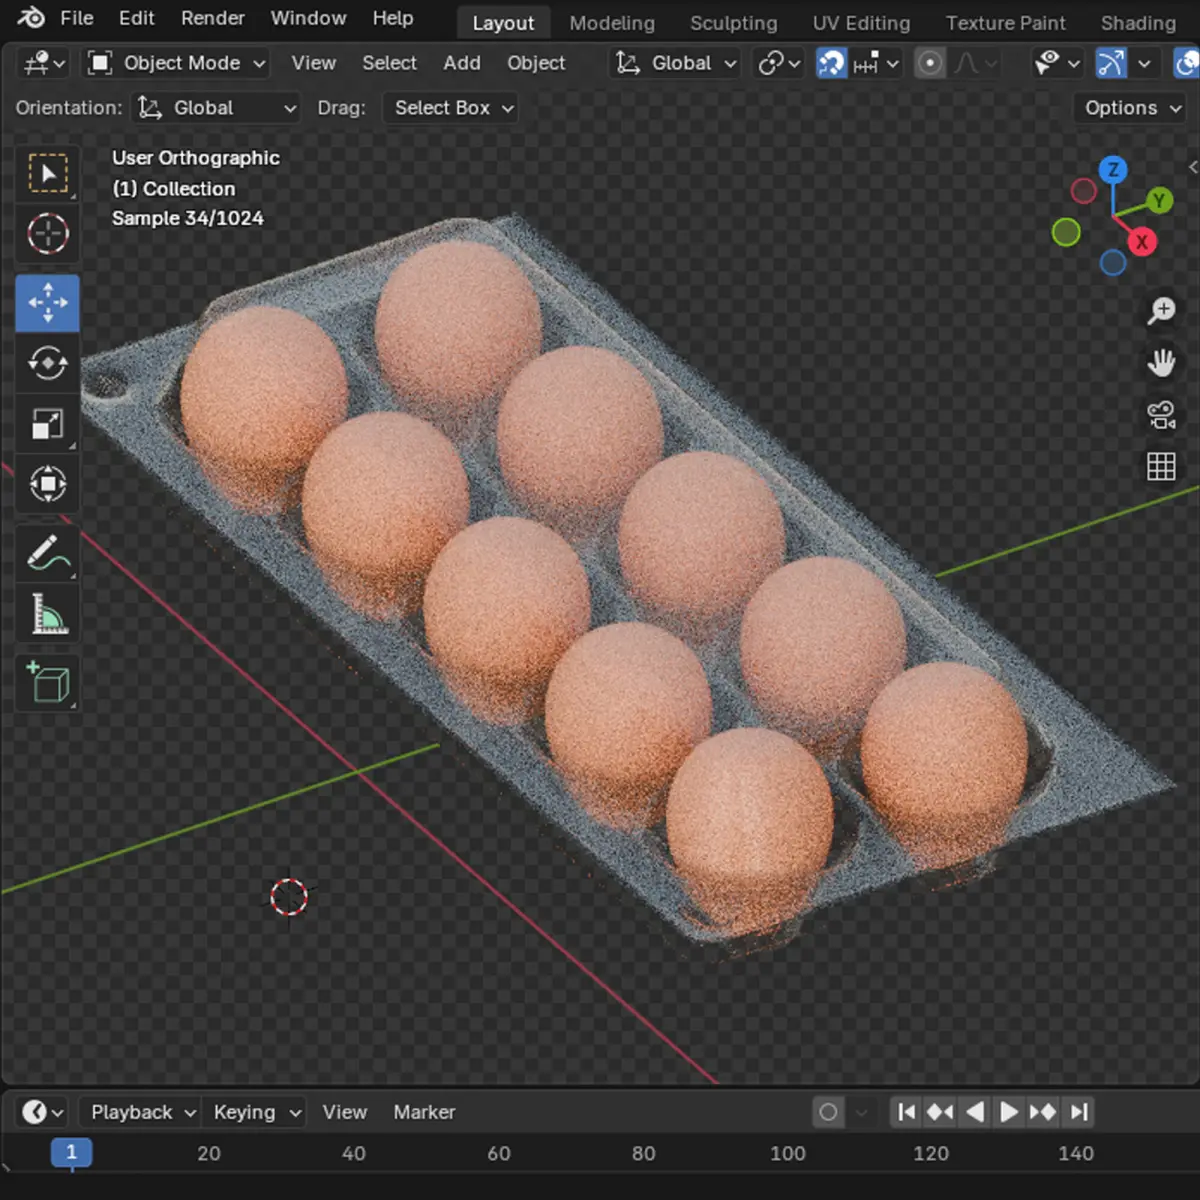Viewport: 1200px width, 1200px height.
Task: Click the zoom viewport magnifier icon
Action: pos(1161,311)
